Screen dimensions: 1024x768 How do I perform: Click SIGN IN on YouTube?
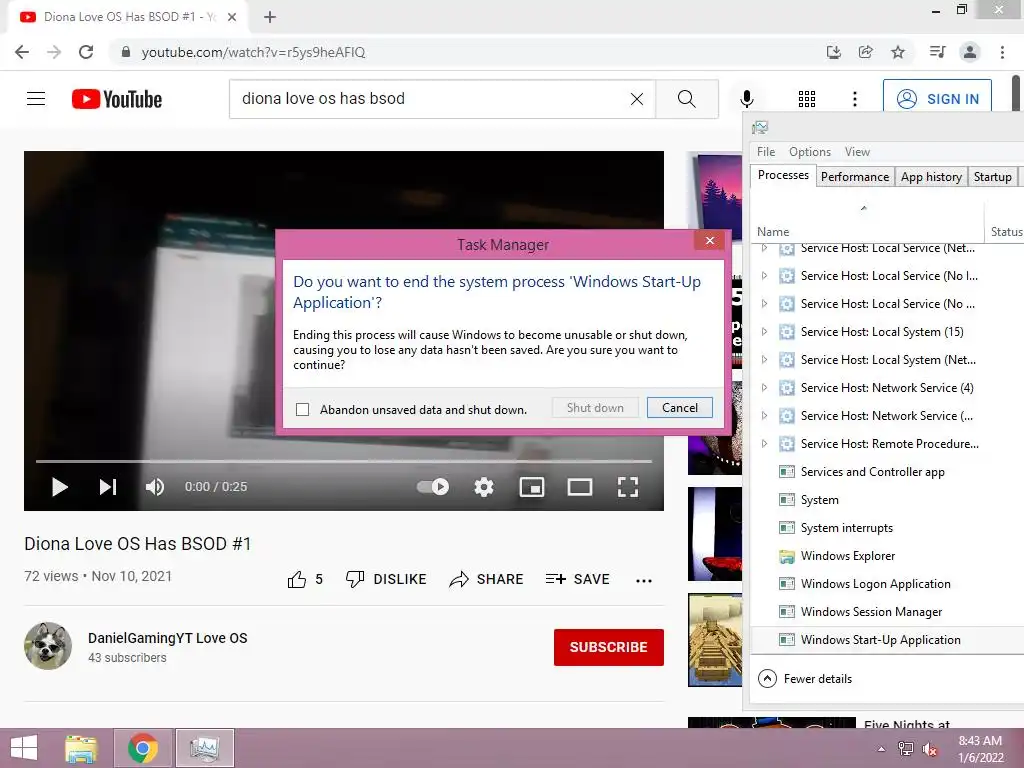937,99
